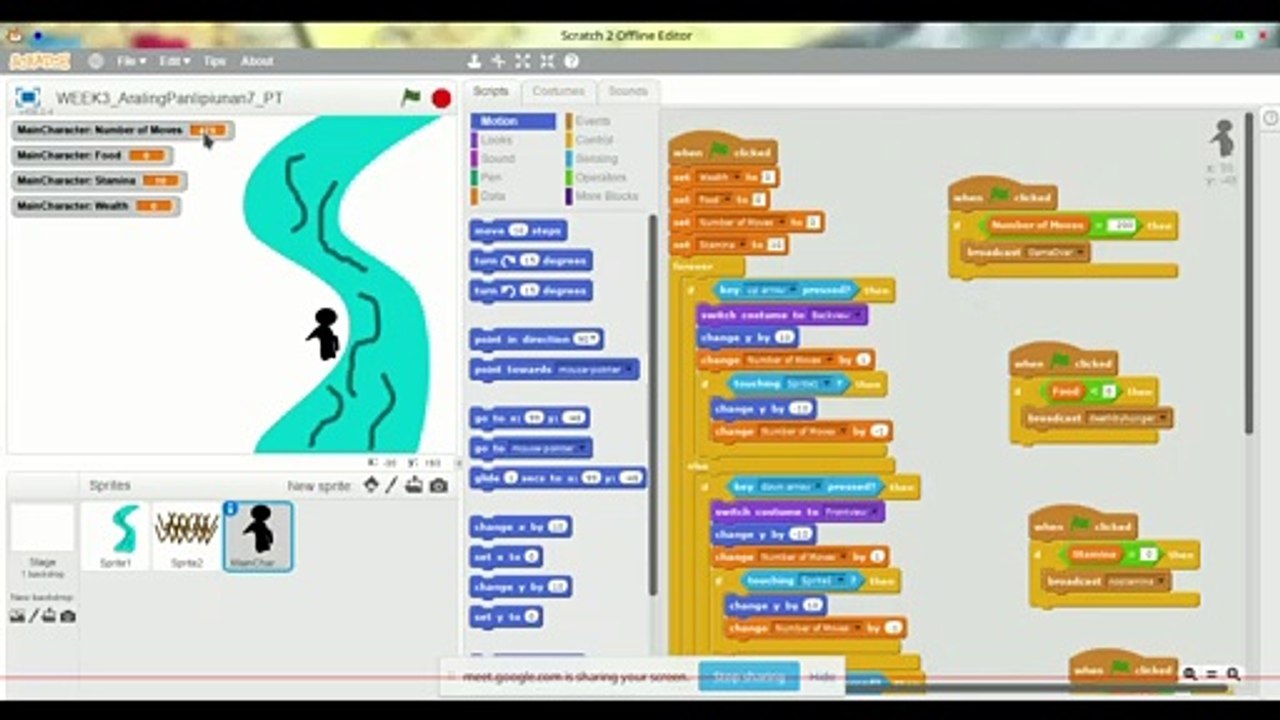Screen dimensions: 1280x720
Task: Select the Sprite1 river thumbnail
Action: tap(116, 536)
